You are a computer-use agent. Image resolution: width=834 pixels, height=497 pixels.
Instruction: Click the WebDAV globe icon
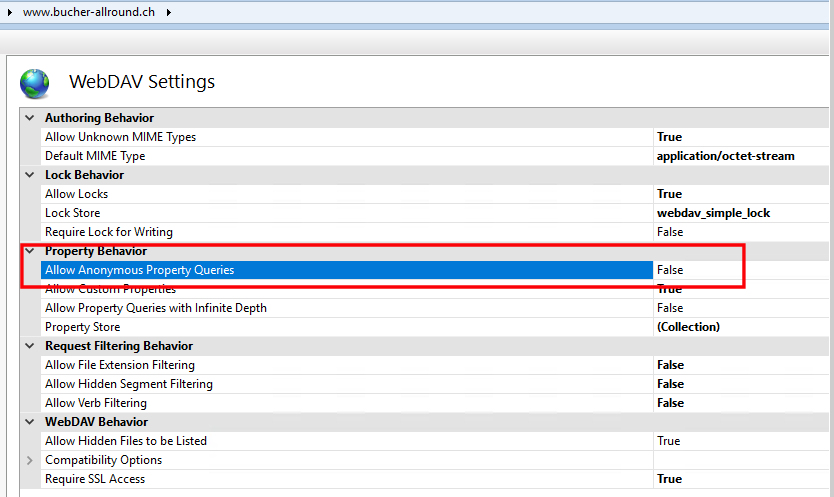(35, 84)
